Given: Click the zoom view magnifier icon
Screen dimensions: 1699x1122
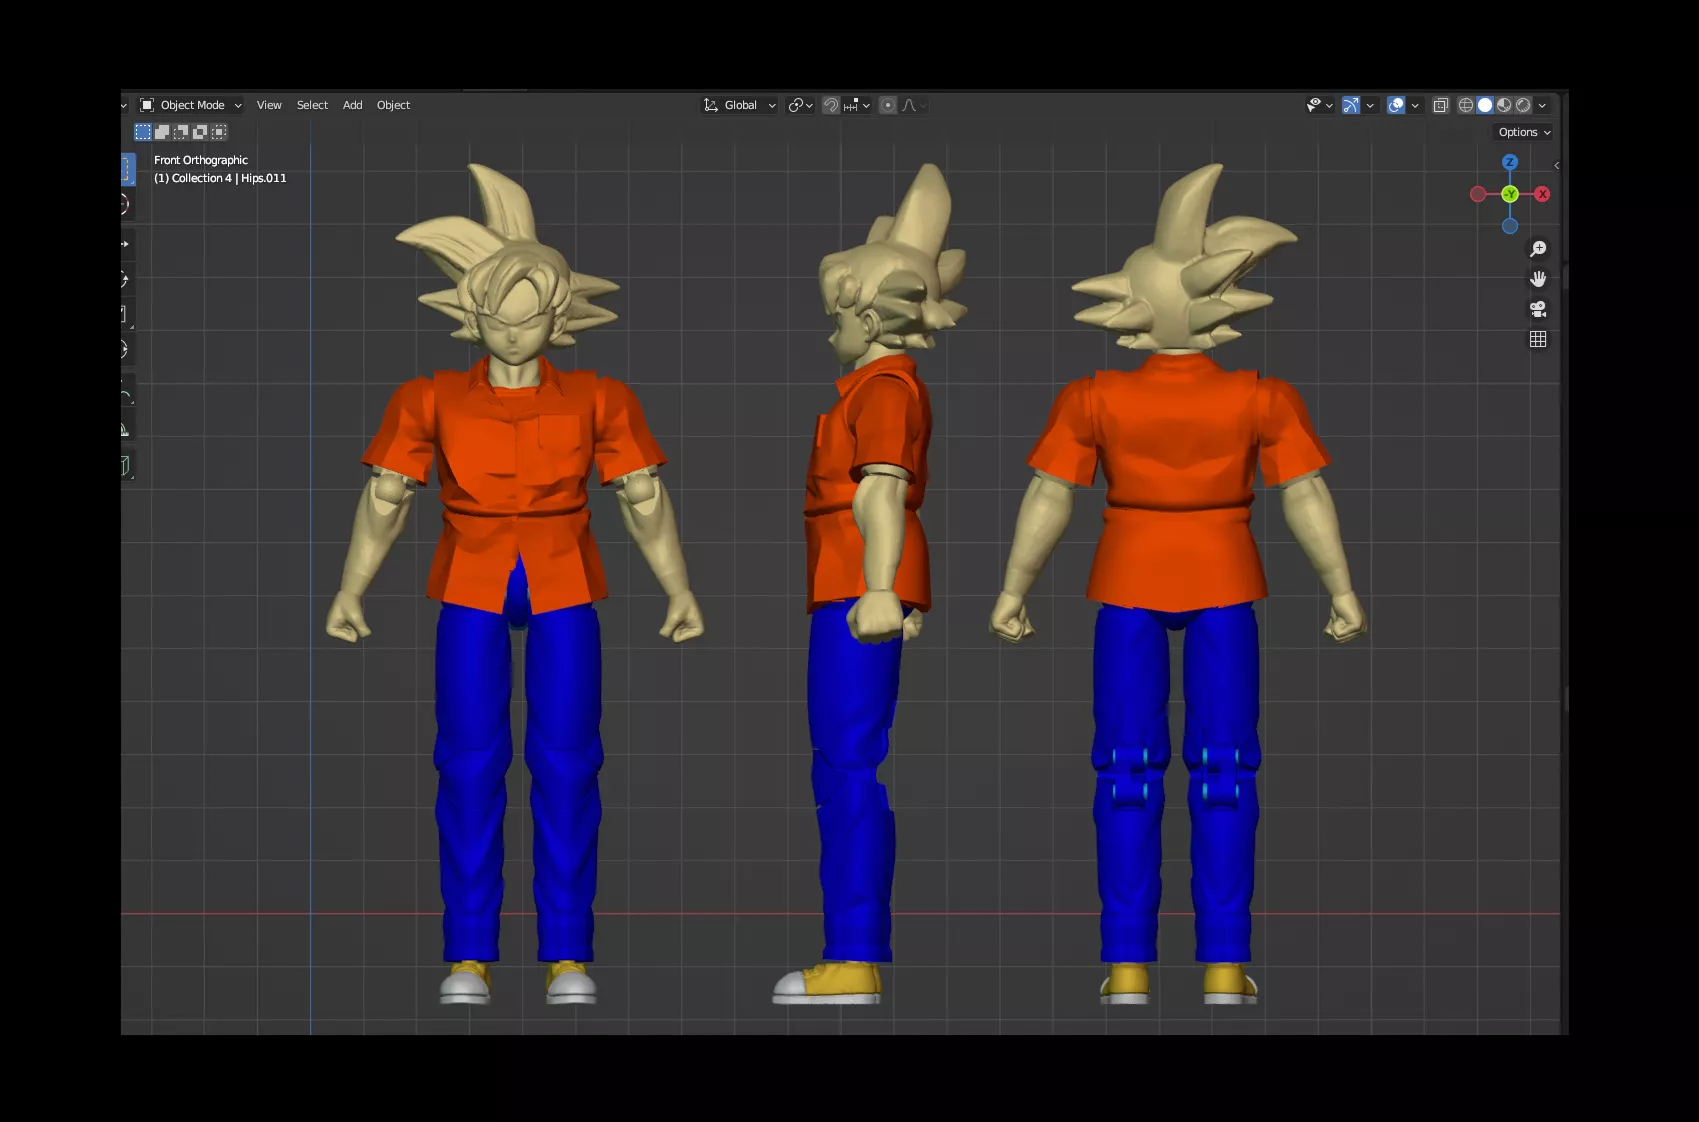Looking at the screenshot, I should click(x=1538, y=249).
